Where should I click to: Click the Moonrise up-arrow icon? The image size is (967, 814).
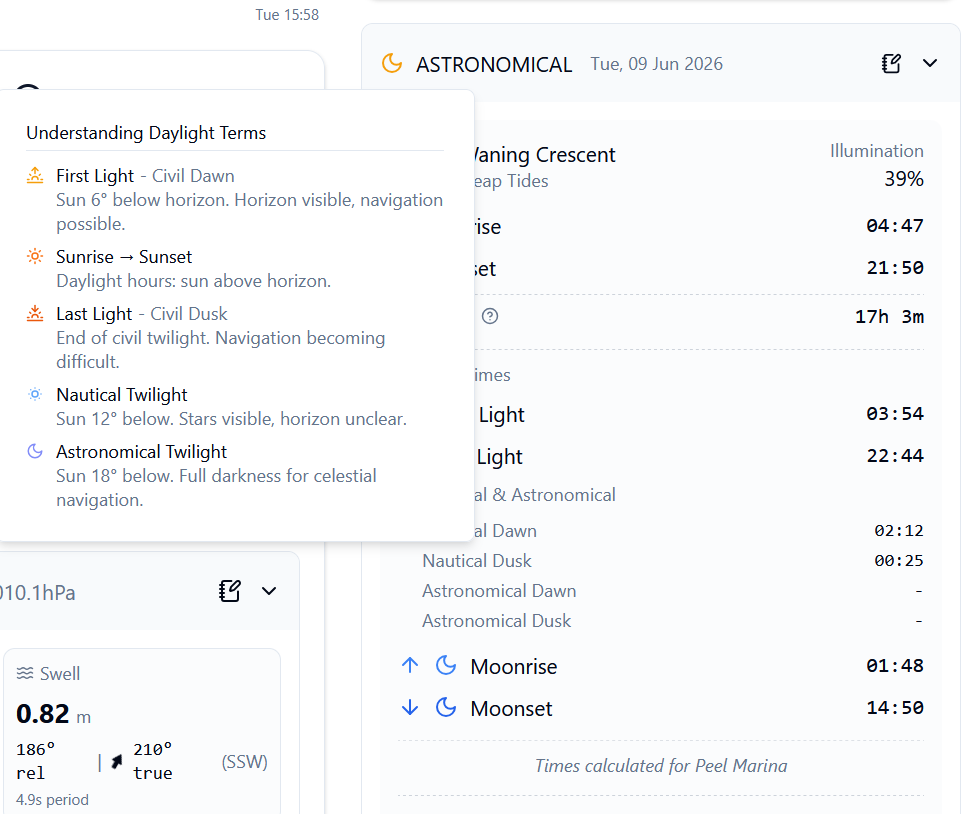[x=410, y=665]
